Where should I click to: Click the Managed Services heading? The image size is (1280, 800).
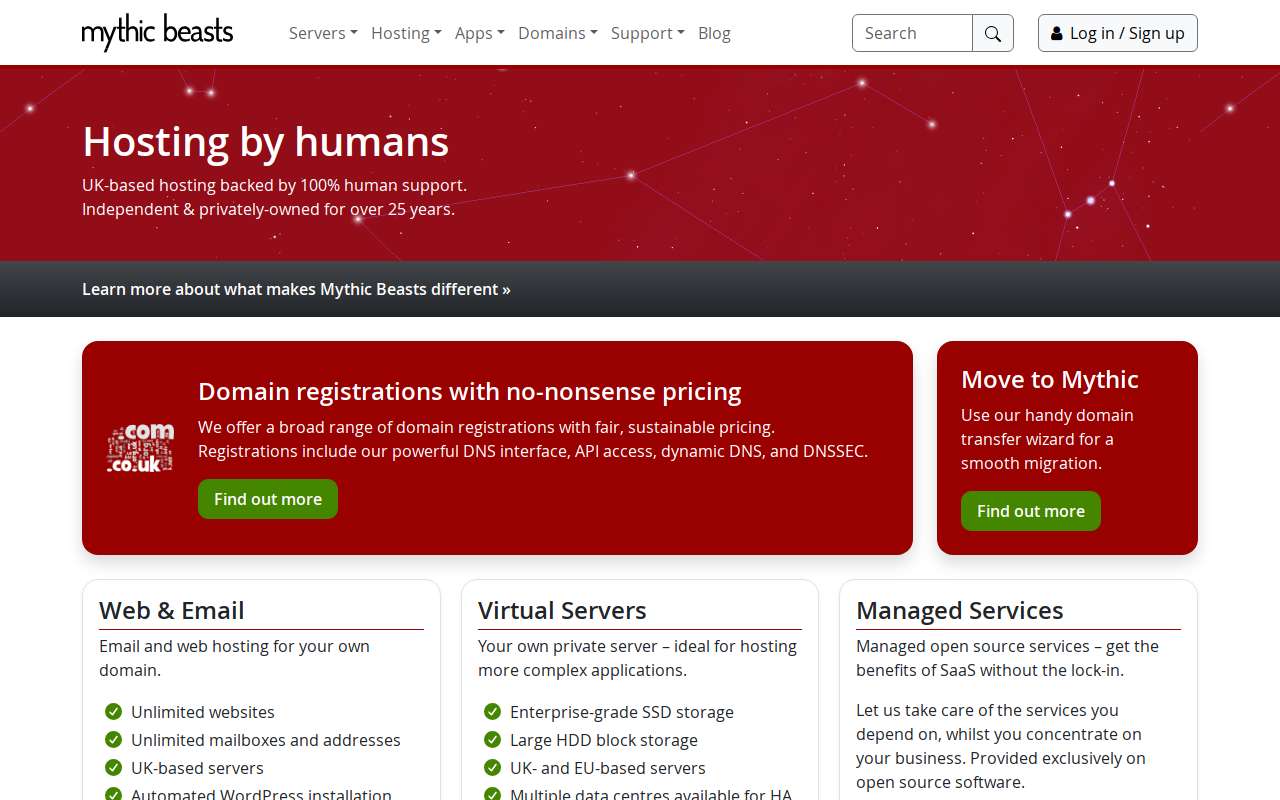960,610
